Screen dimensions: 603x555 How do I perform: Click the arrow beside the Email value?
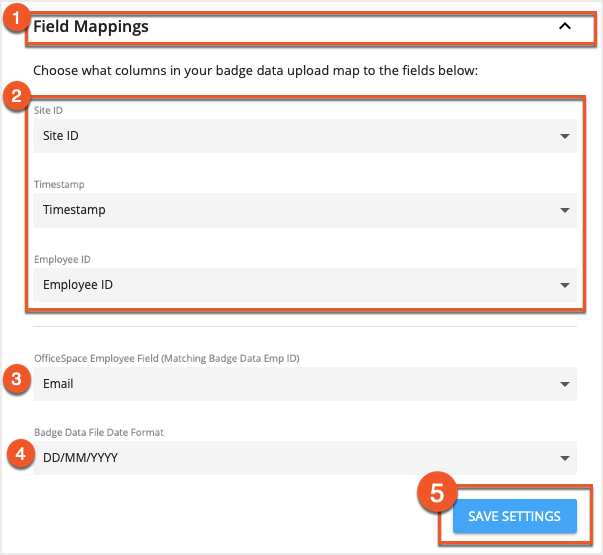coord(565,383)
